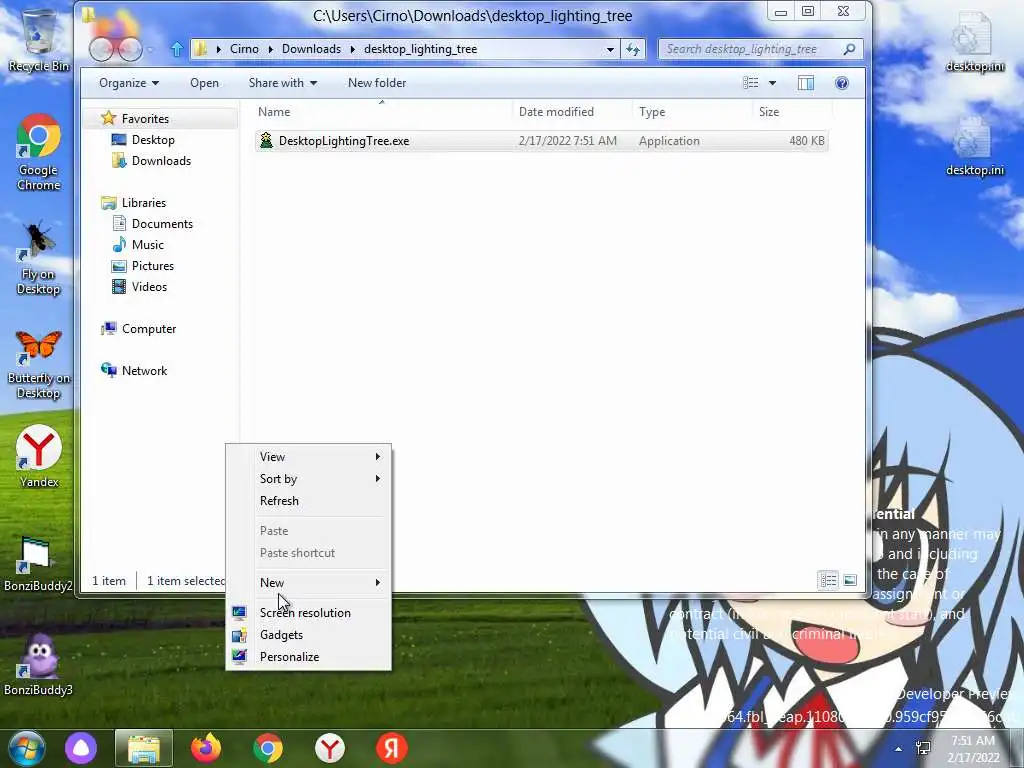Image resolution: width=1024 pixels, height=768 pixels.
Task: Expand the View submenu in context menu
Action: coord(308,456)
